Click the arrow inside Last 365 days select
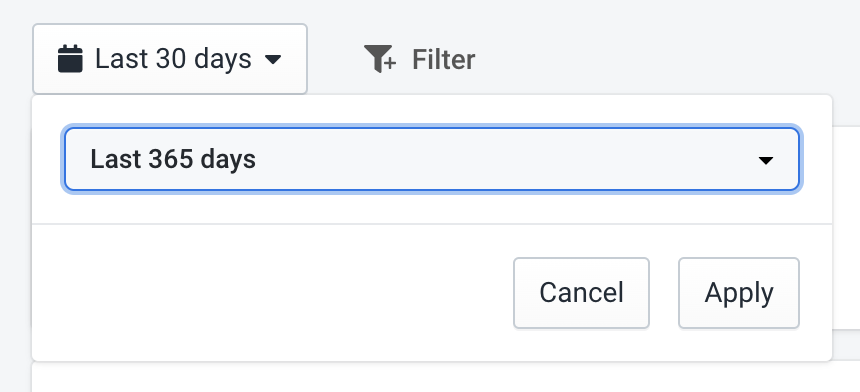This screenshot has height=392, width=860. click(x=765, y=160)
